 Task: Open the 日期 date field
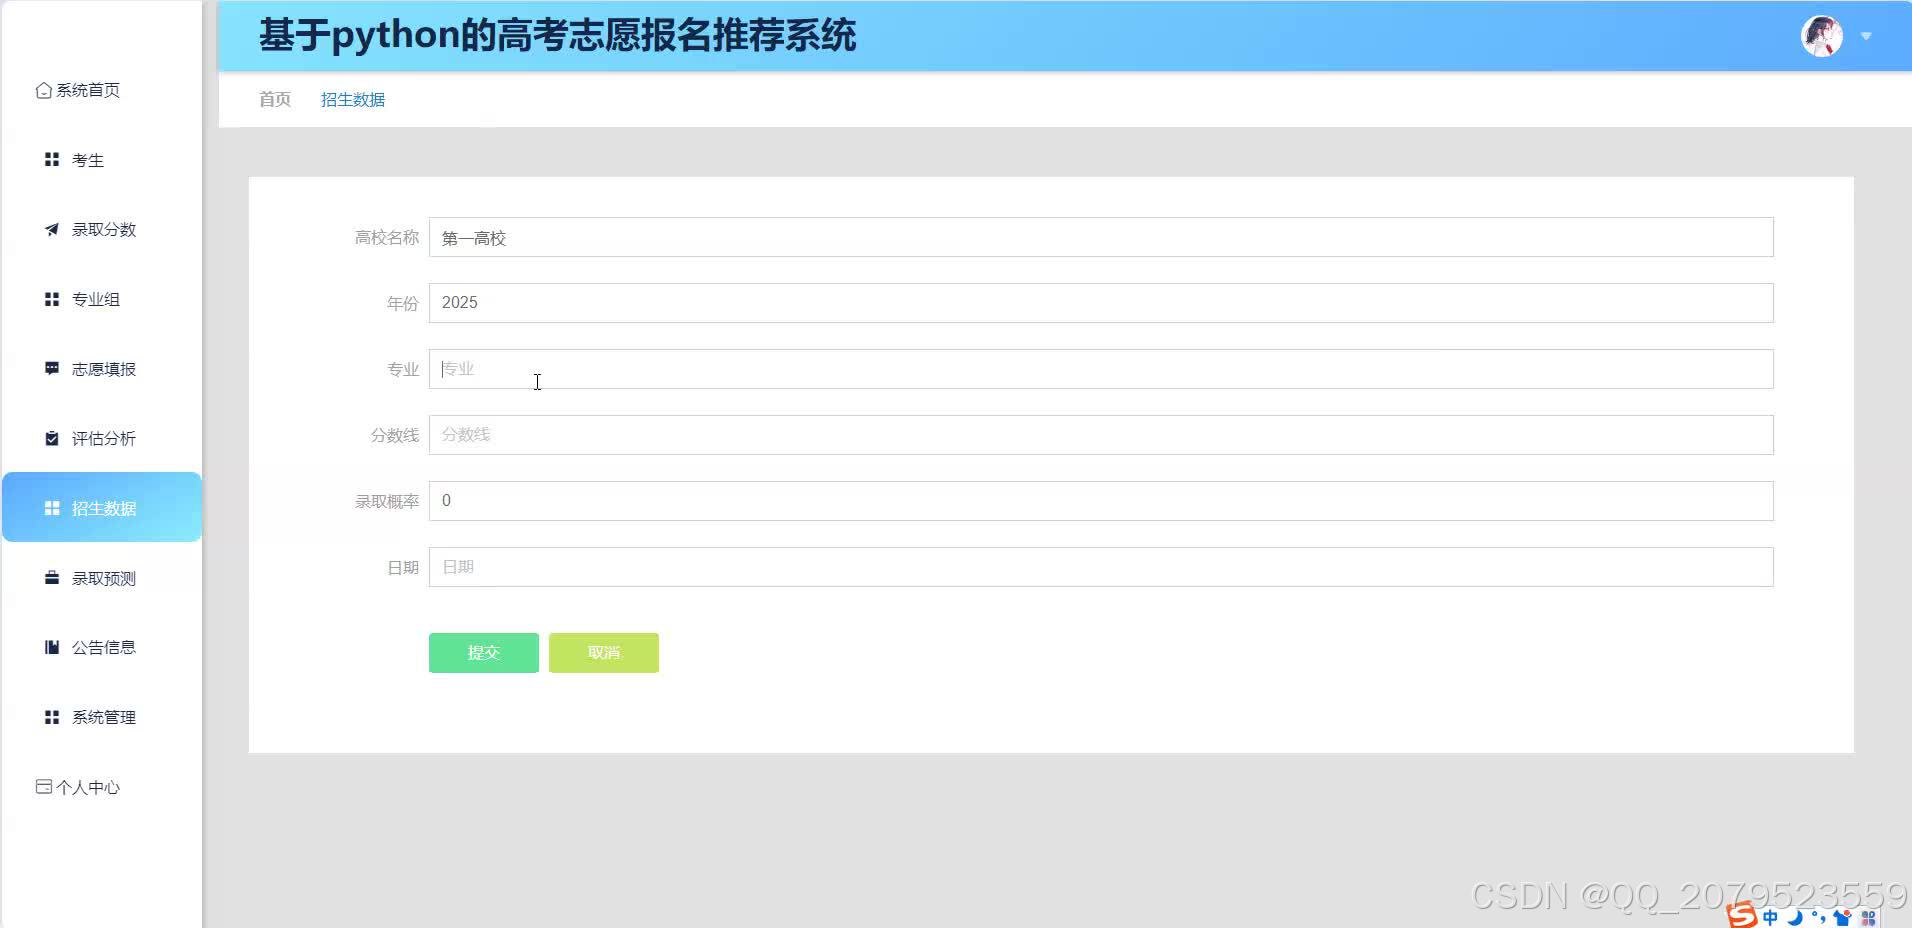pyautogui.click(x=1101, y=567)
